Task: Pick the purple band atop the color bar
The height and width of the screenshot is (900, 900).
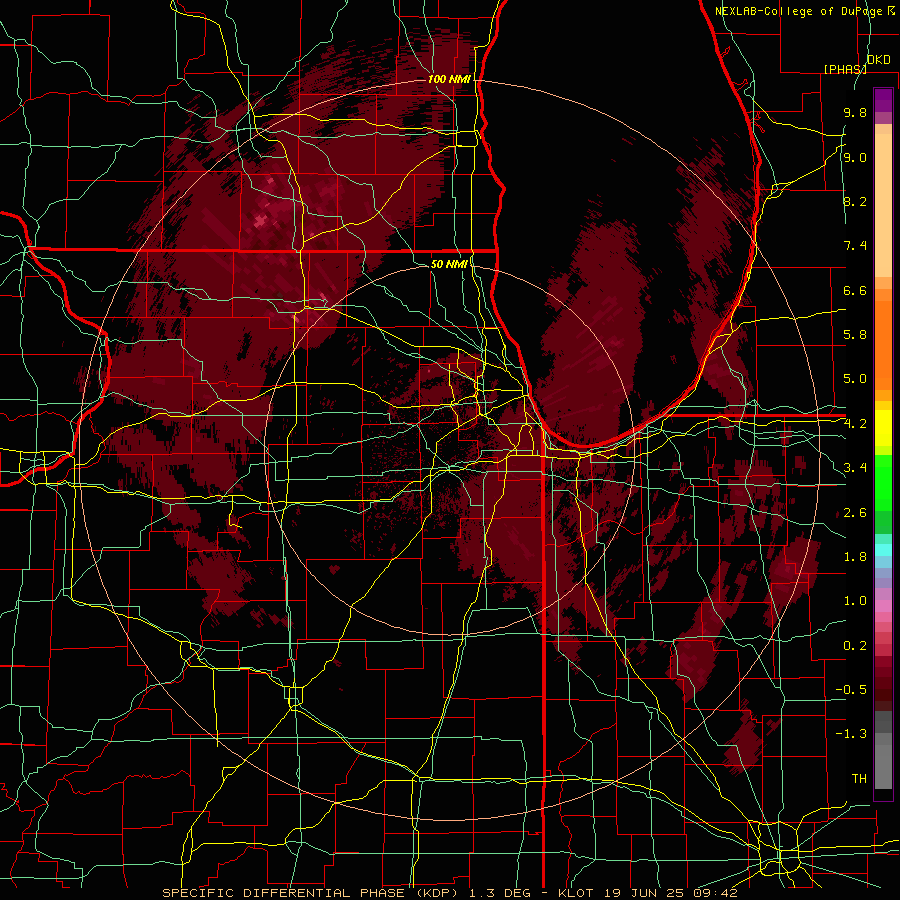Action: (x=883, y=100)
